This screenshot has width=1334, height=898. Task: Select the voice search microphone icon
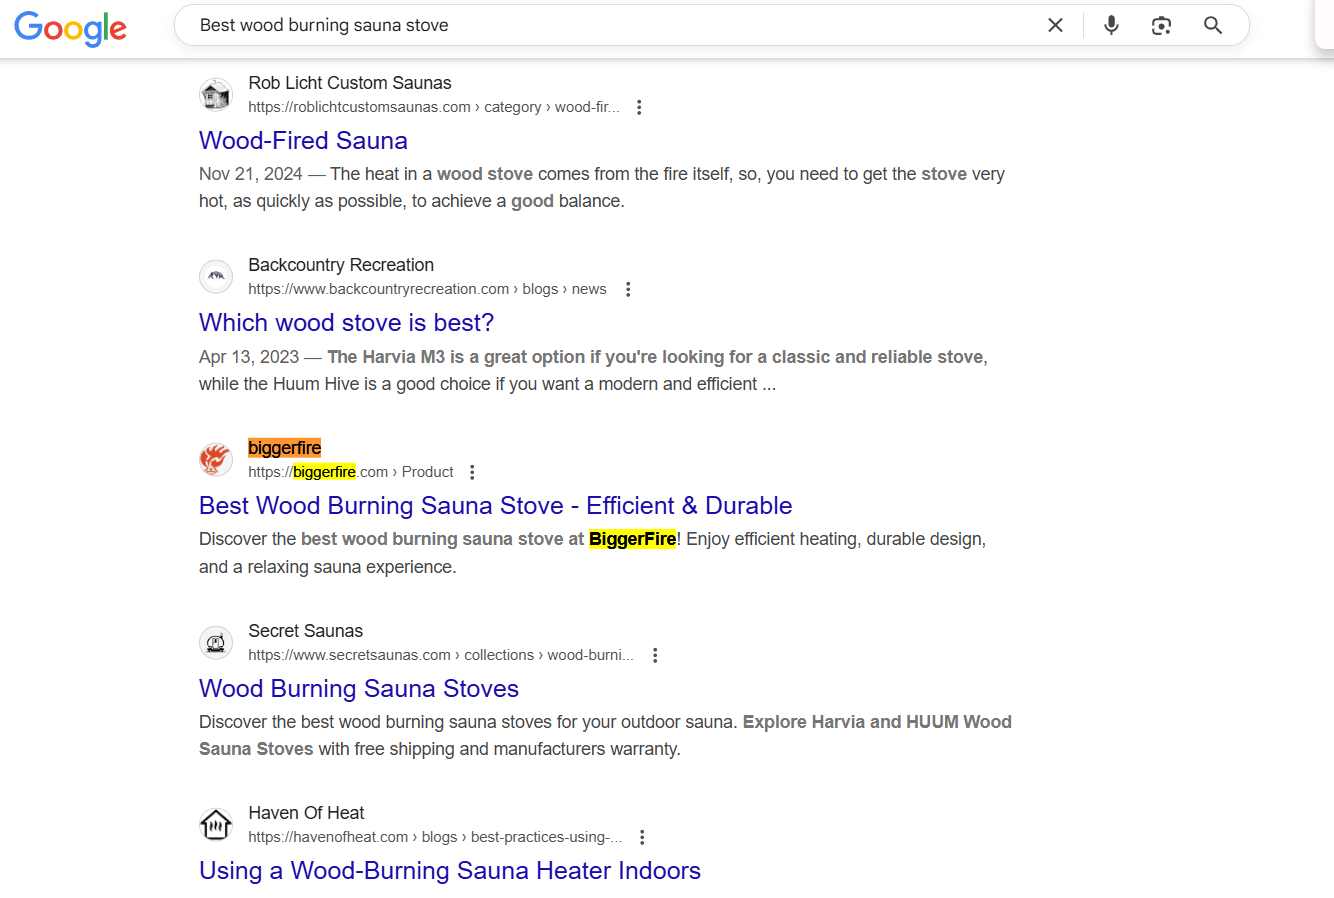(1111, 25)
